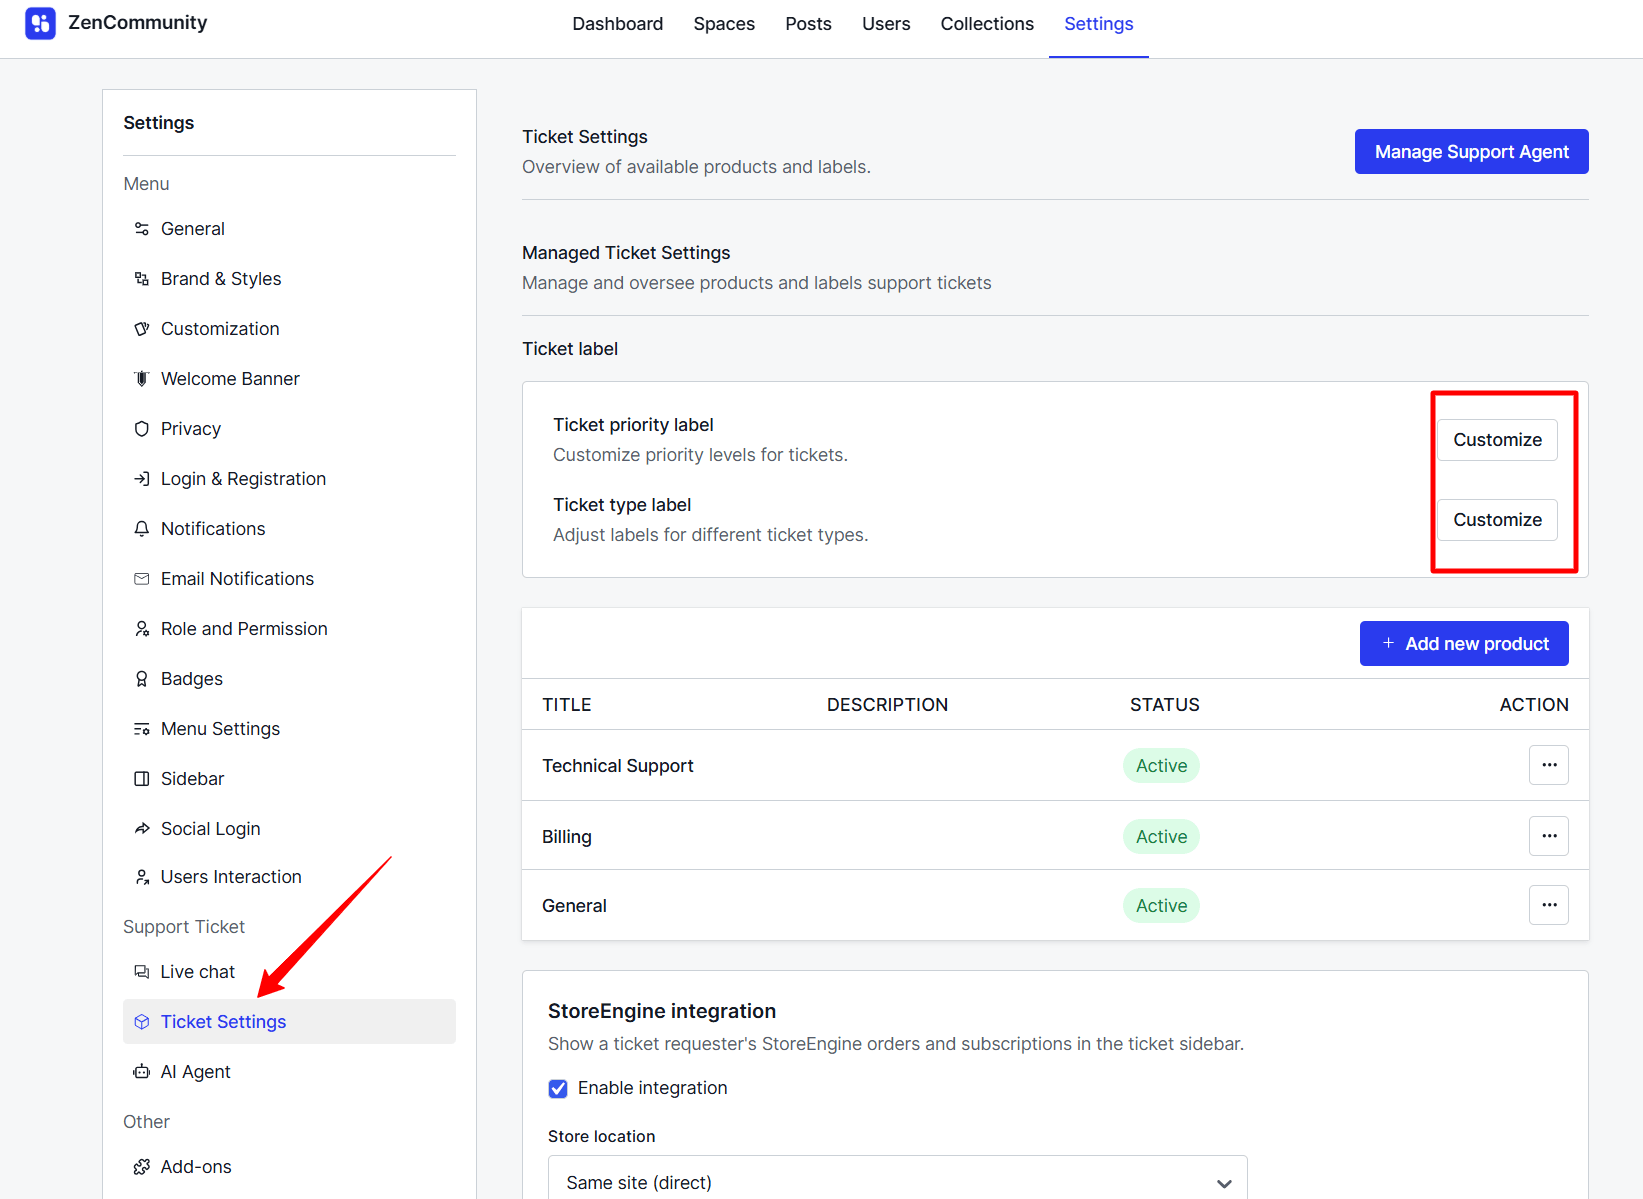Click the TITLE column header
The width and height of the screenshot is (1643, 1199).
tap(567, 705)
